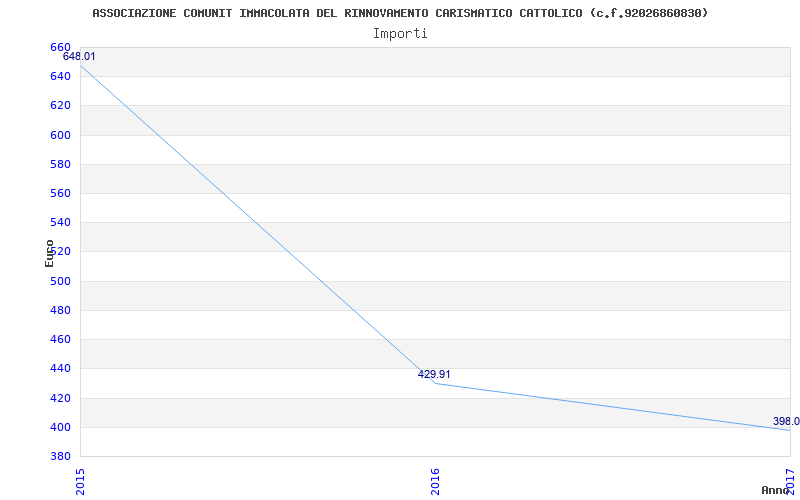Click the 429.91 data point label
Screen dimensions: 800x500
point(434,374)
